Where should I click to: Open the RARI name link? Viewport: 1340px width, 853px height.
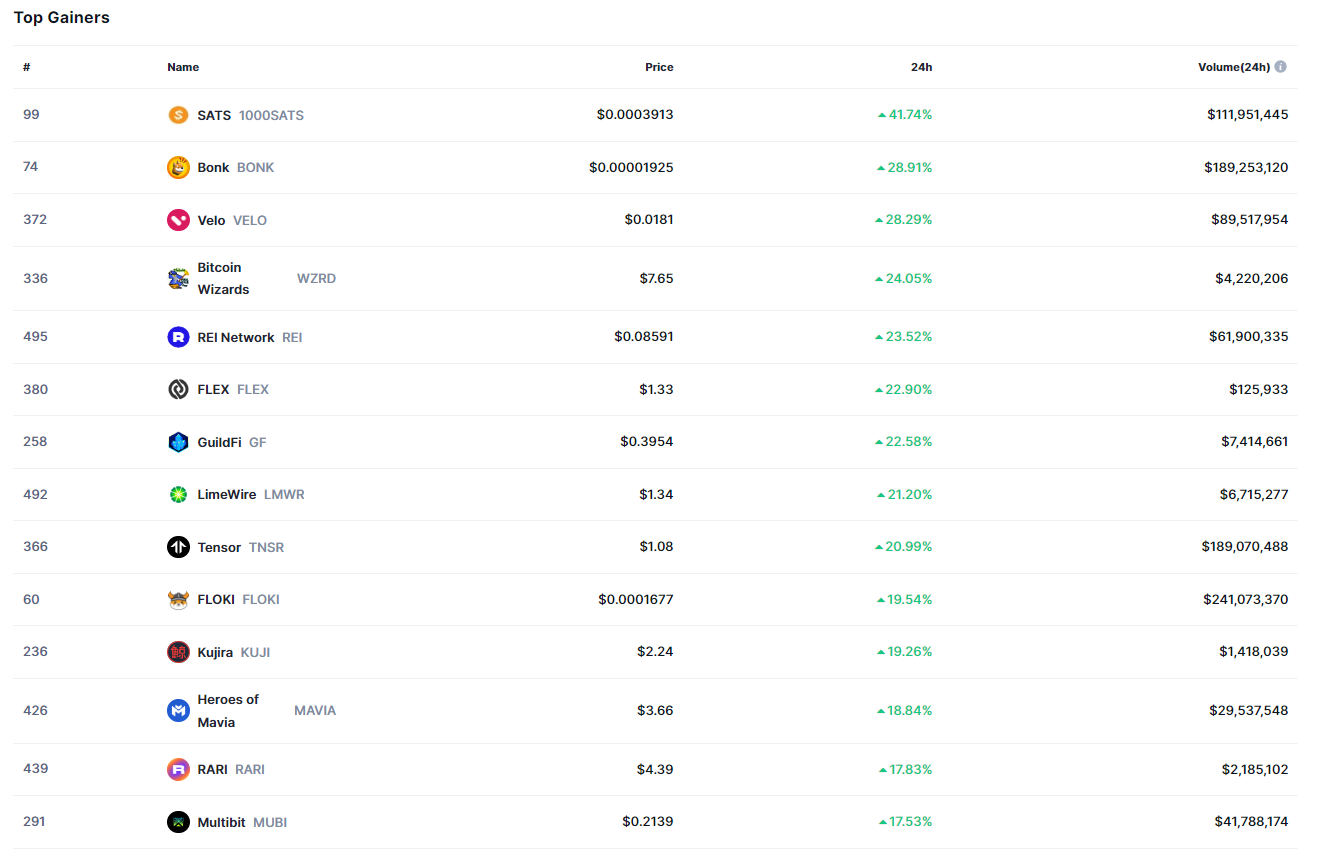point(212,769)
